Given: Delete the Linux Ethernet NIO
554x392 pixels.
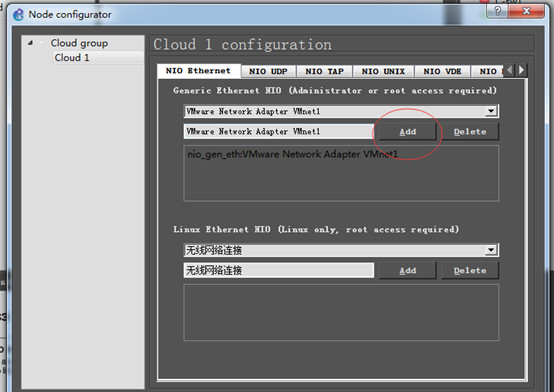Looking at the screenshot, I should pos(470,271).
